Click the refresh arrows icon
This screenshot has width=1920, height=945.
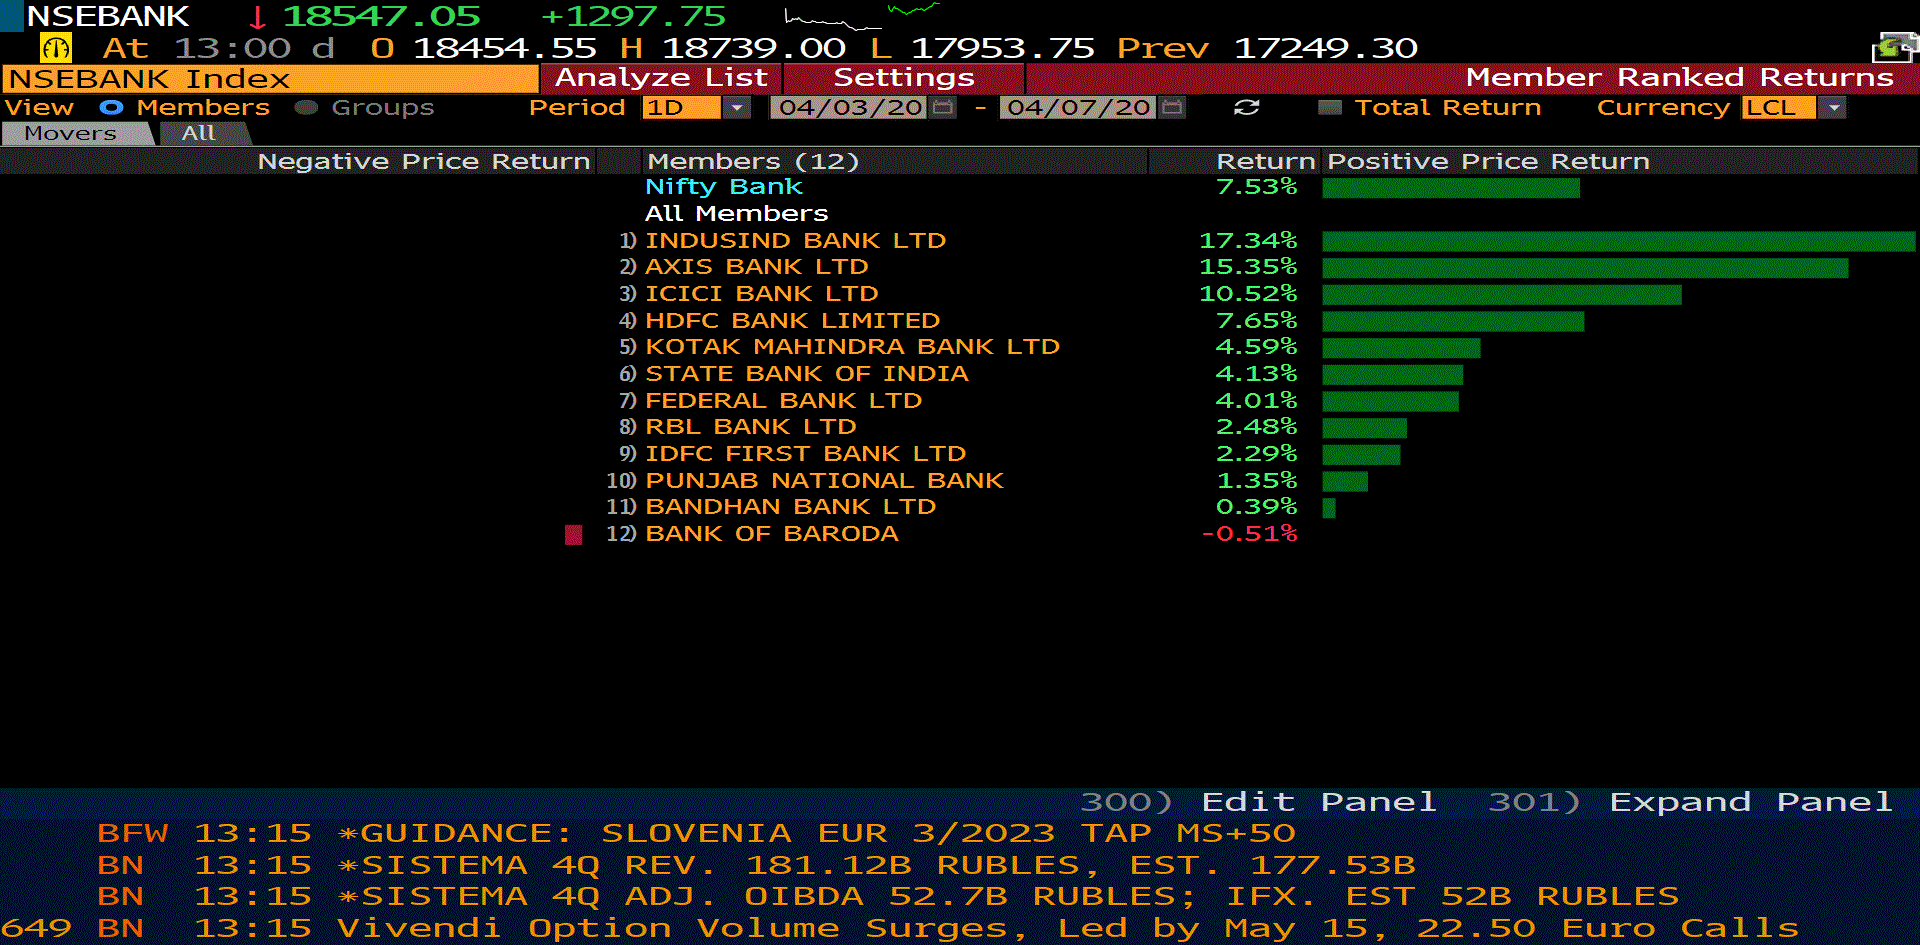(1246, 107)
